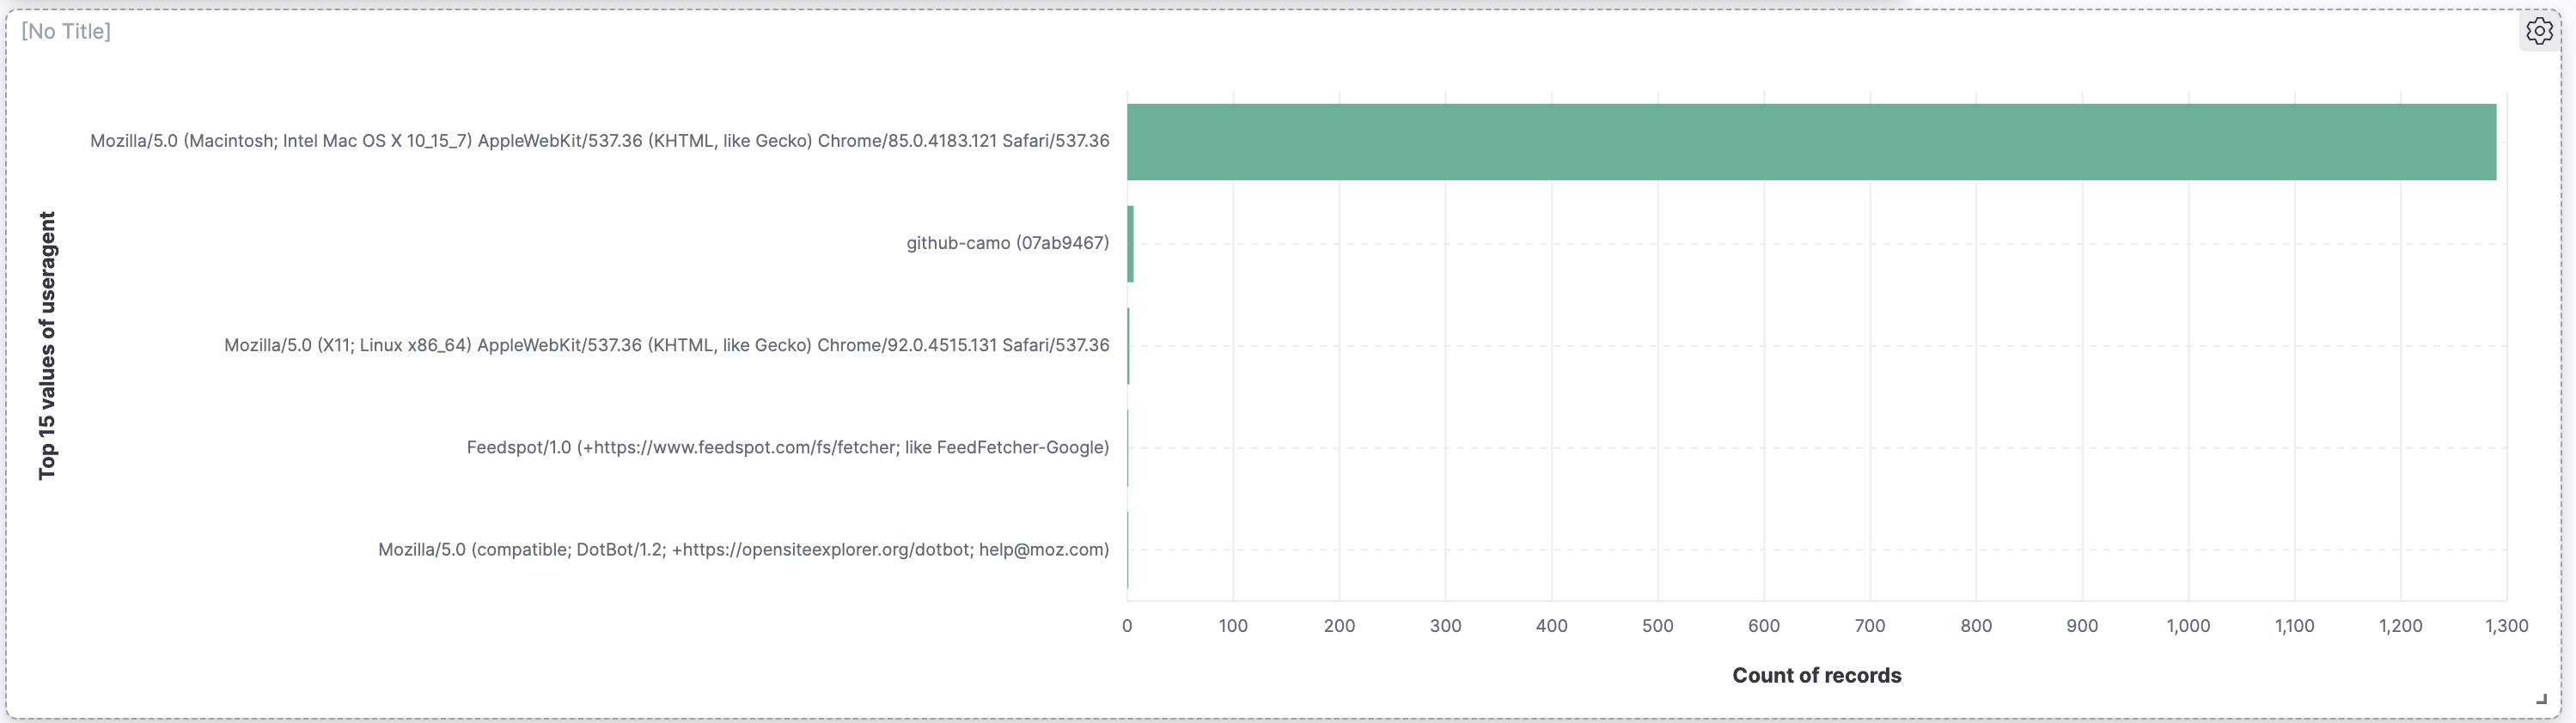Click the github-camo (07ab9467) label
The width and height of the screenshot is (2576, 723).
coord(1008,243)
